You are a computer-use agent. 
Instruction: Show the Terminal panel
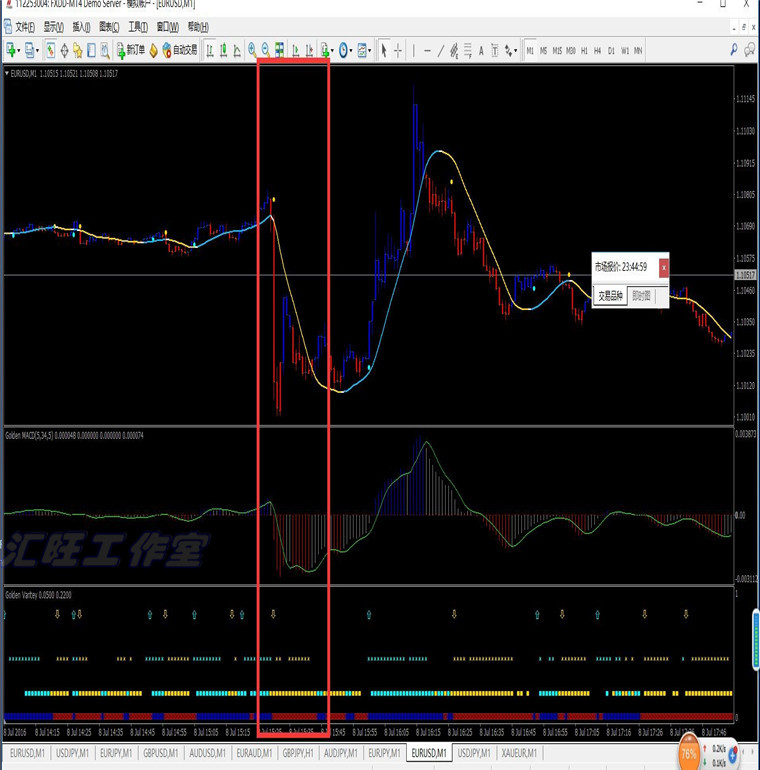tap(91, 50)
